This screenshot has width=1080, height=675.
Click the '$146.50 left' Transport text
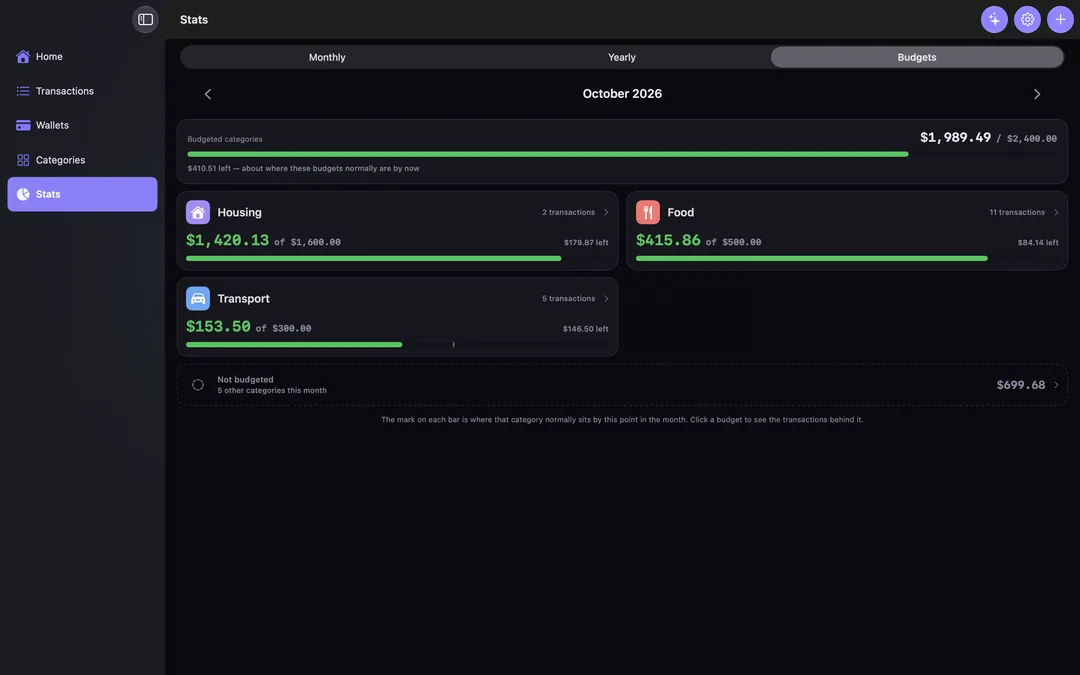[585, 329]
